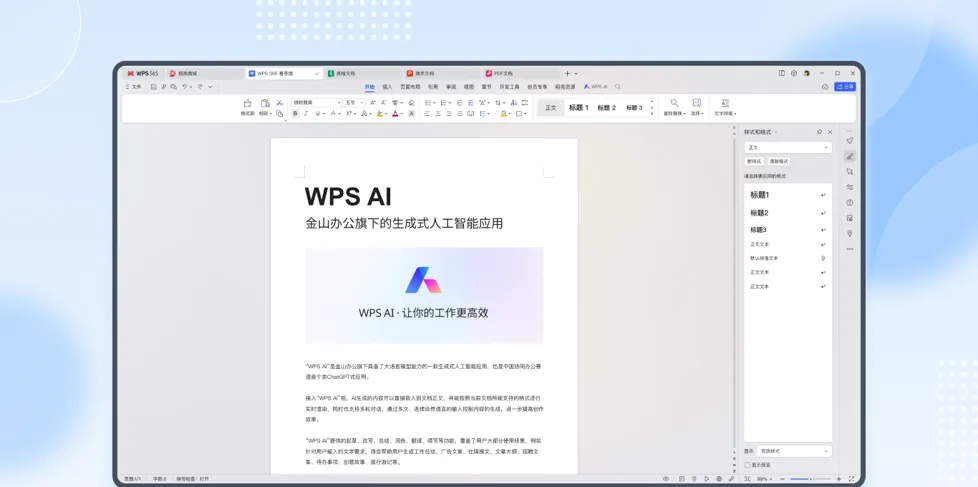Open the 文件 menu
978x487 pixels.
tap(133, 87)
